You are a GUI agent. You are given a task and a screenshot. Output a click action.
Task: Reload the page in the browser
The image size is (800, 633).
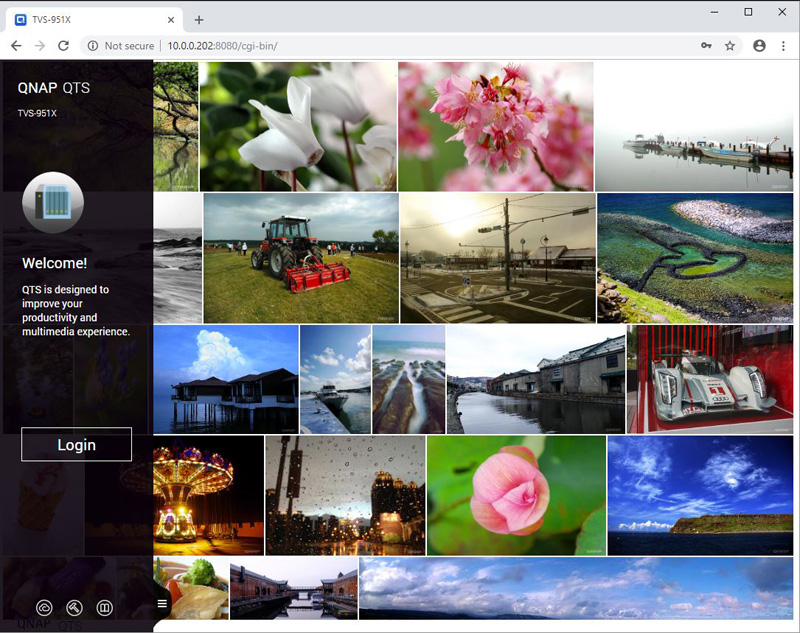[63, 46]
